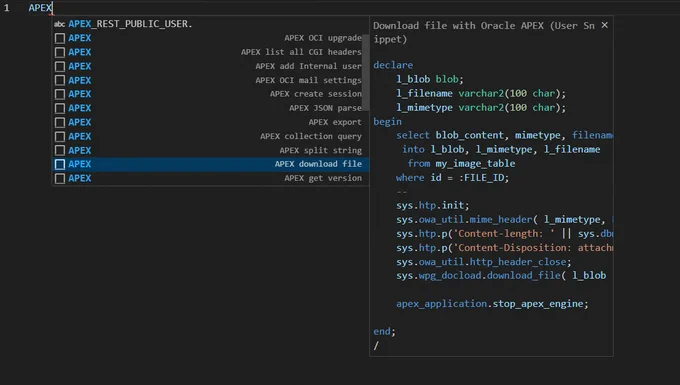
Task: Click the snippet icon of APEX OCI upgrade
Action: 60,38
